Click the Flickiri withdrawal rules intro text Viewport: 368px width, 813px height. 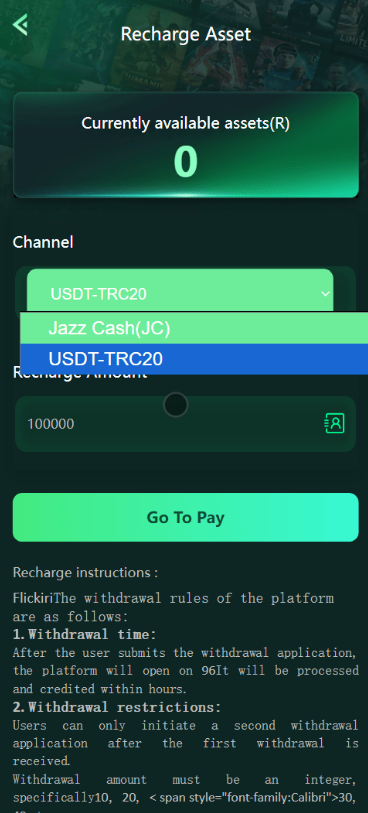coord(173,608)
